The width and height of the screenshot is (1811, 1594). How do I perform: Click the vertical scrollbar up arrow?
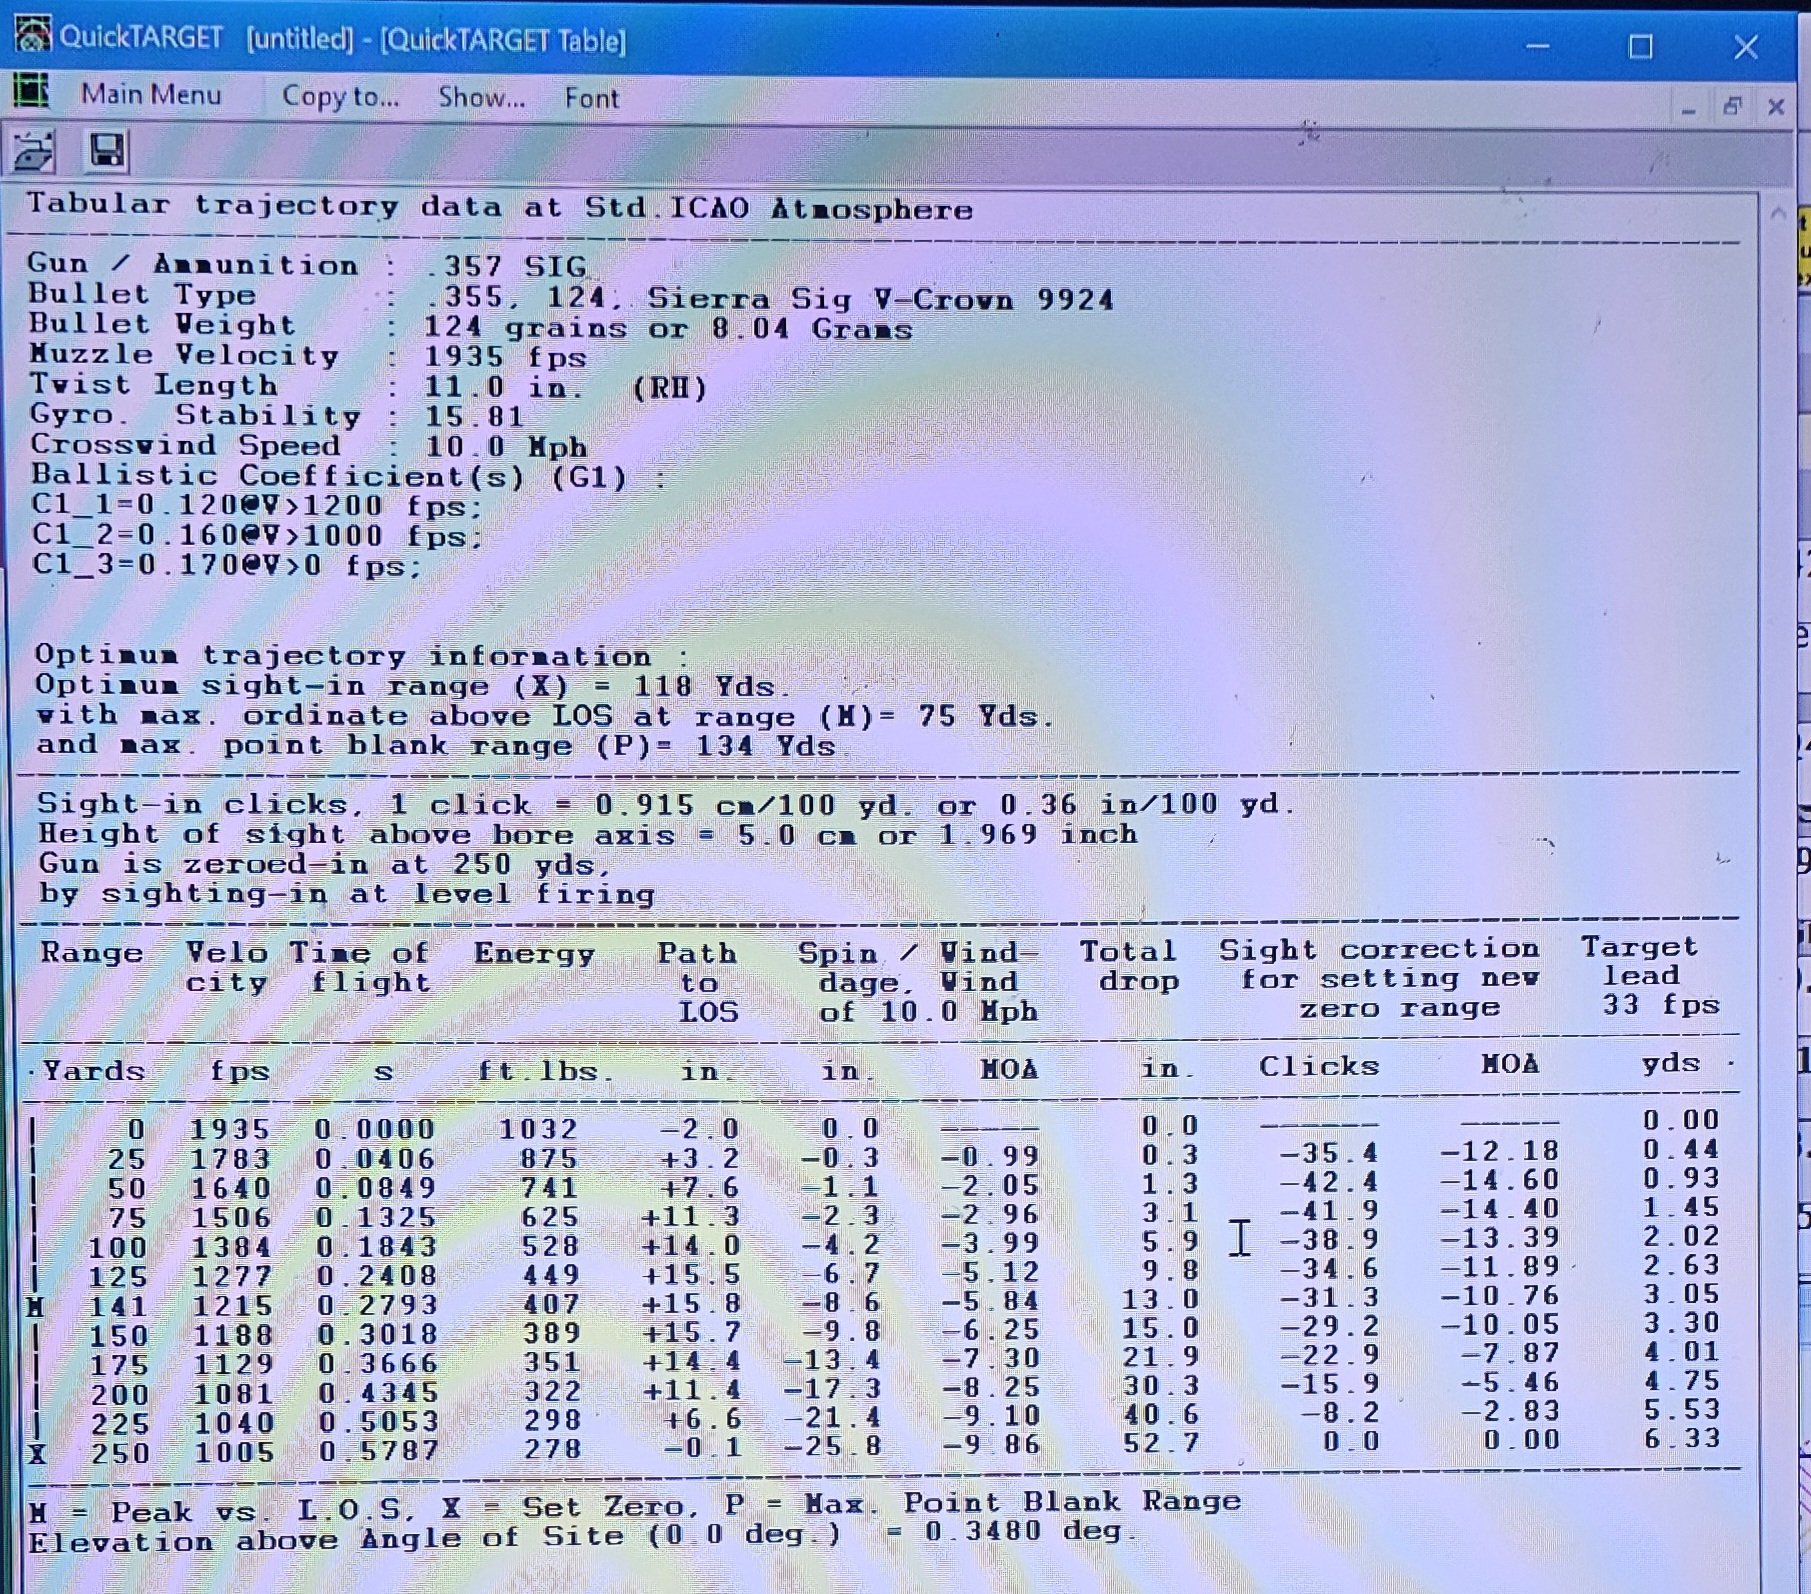tap(1778, 213)
